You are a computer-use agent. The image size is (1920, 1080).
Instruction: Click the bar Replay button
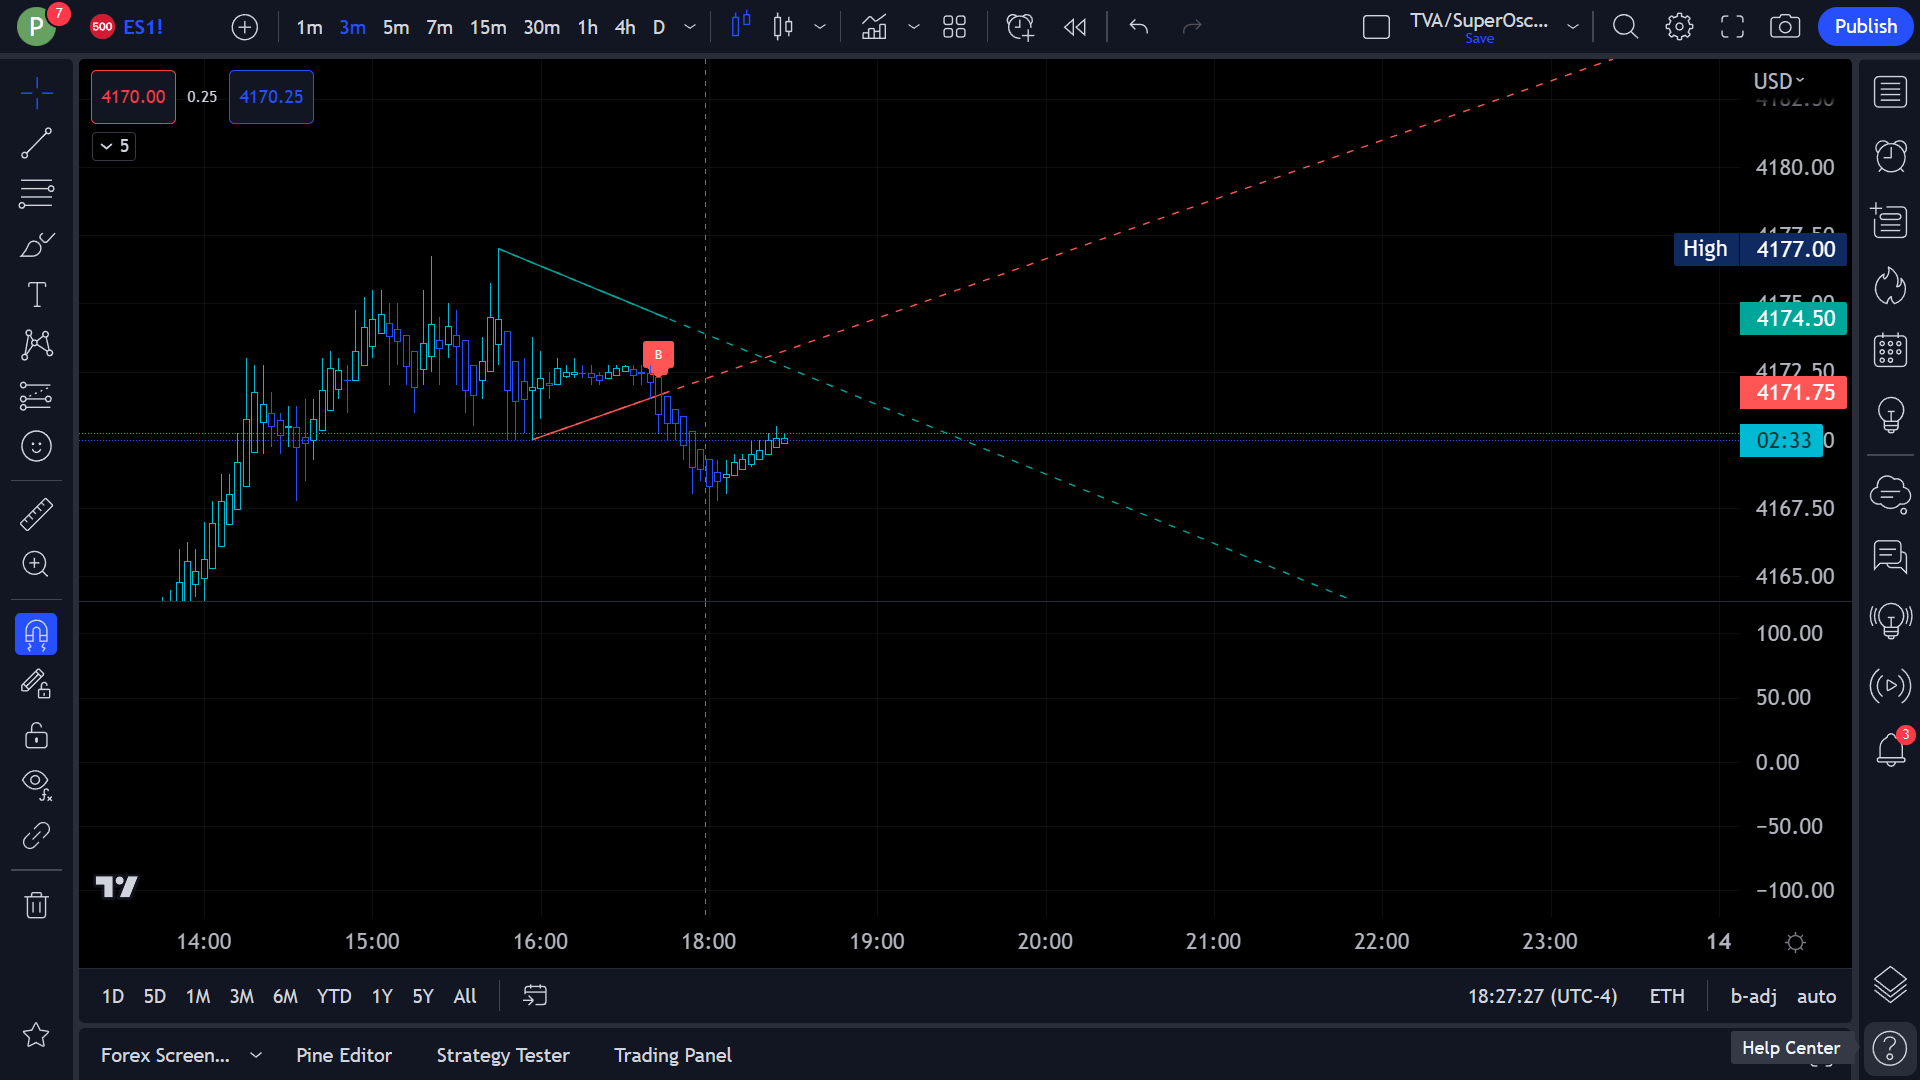click(1075, 27)
